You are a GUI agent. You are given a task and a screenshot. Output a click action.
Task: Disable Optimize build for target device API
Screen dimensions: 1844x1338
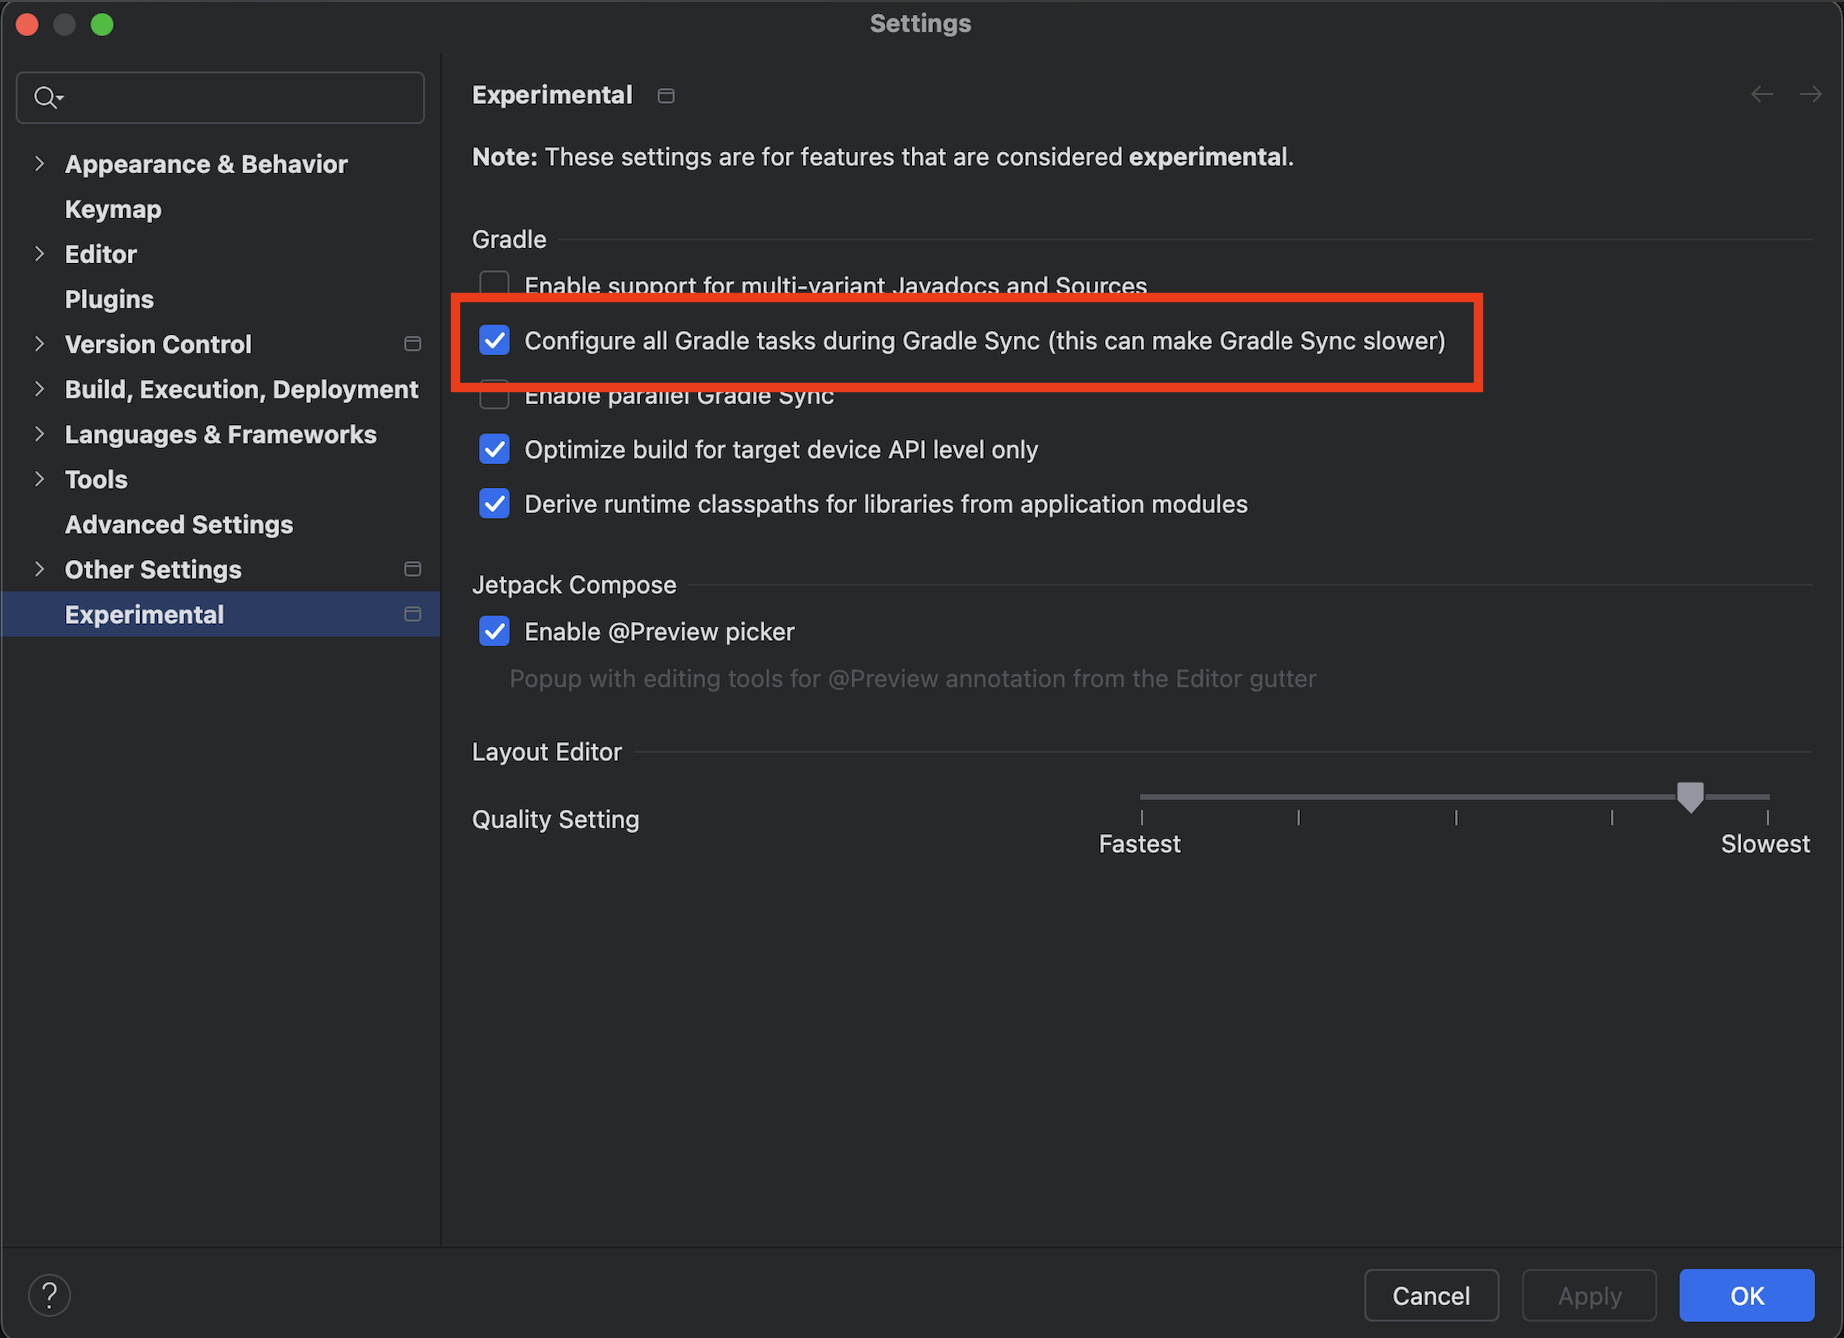click(x=495, y=450)
